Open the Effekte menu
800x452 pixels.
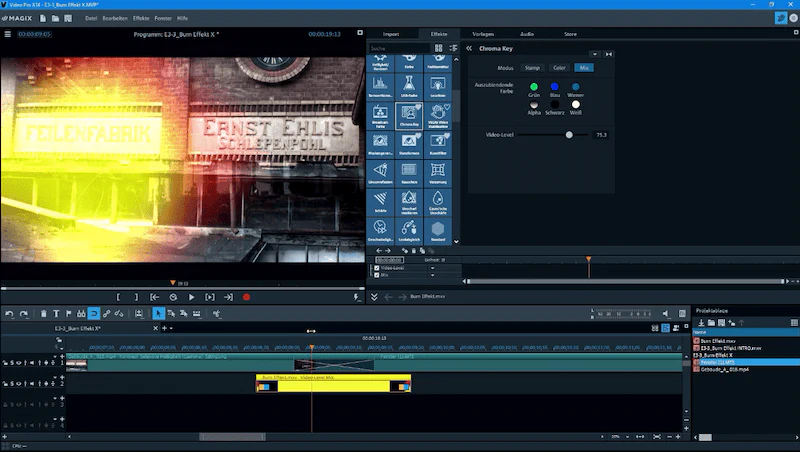coord(141,18)
